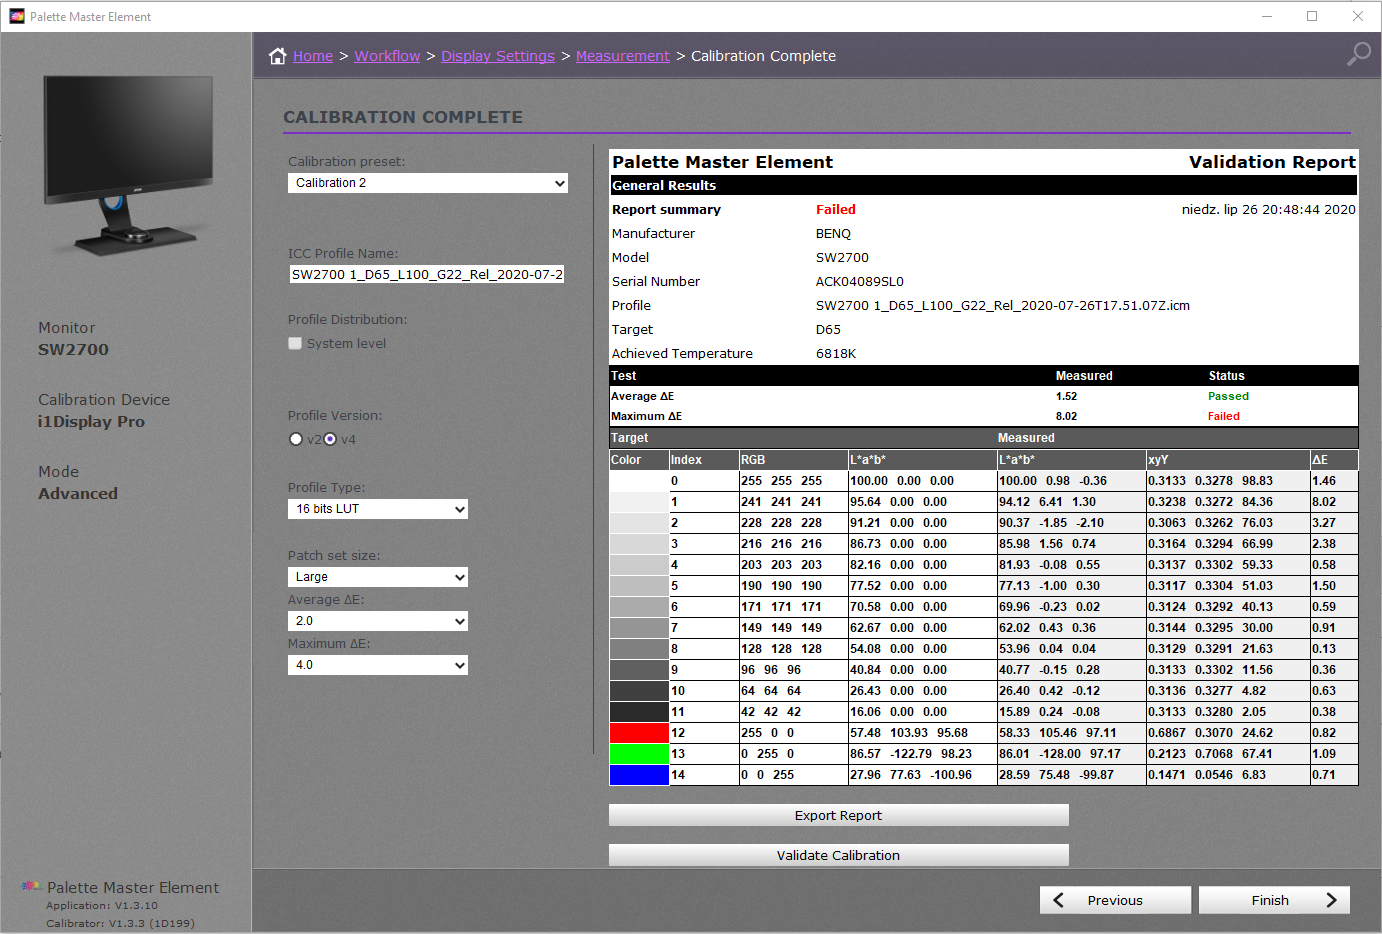This screenshot has width=1382, height=934.
Task: Open the Patch set size dropdown
Action: pos(378,577)
